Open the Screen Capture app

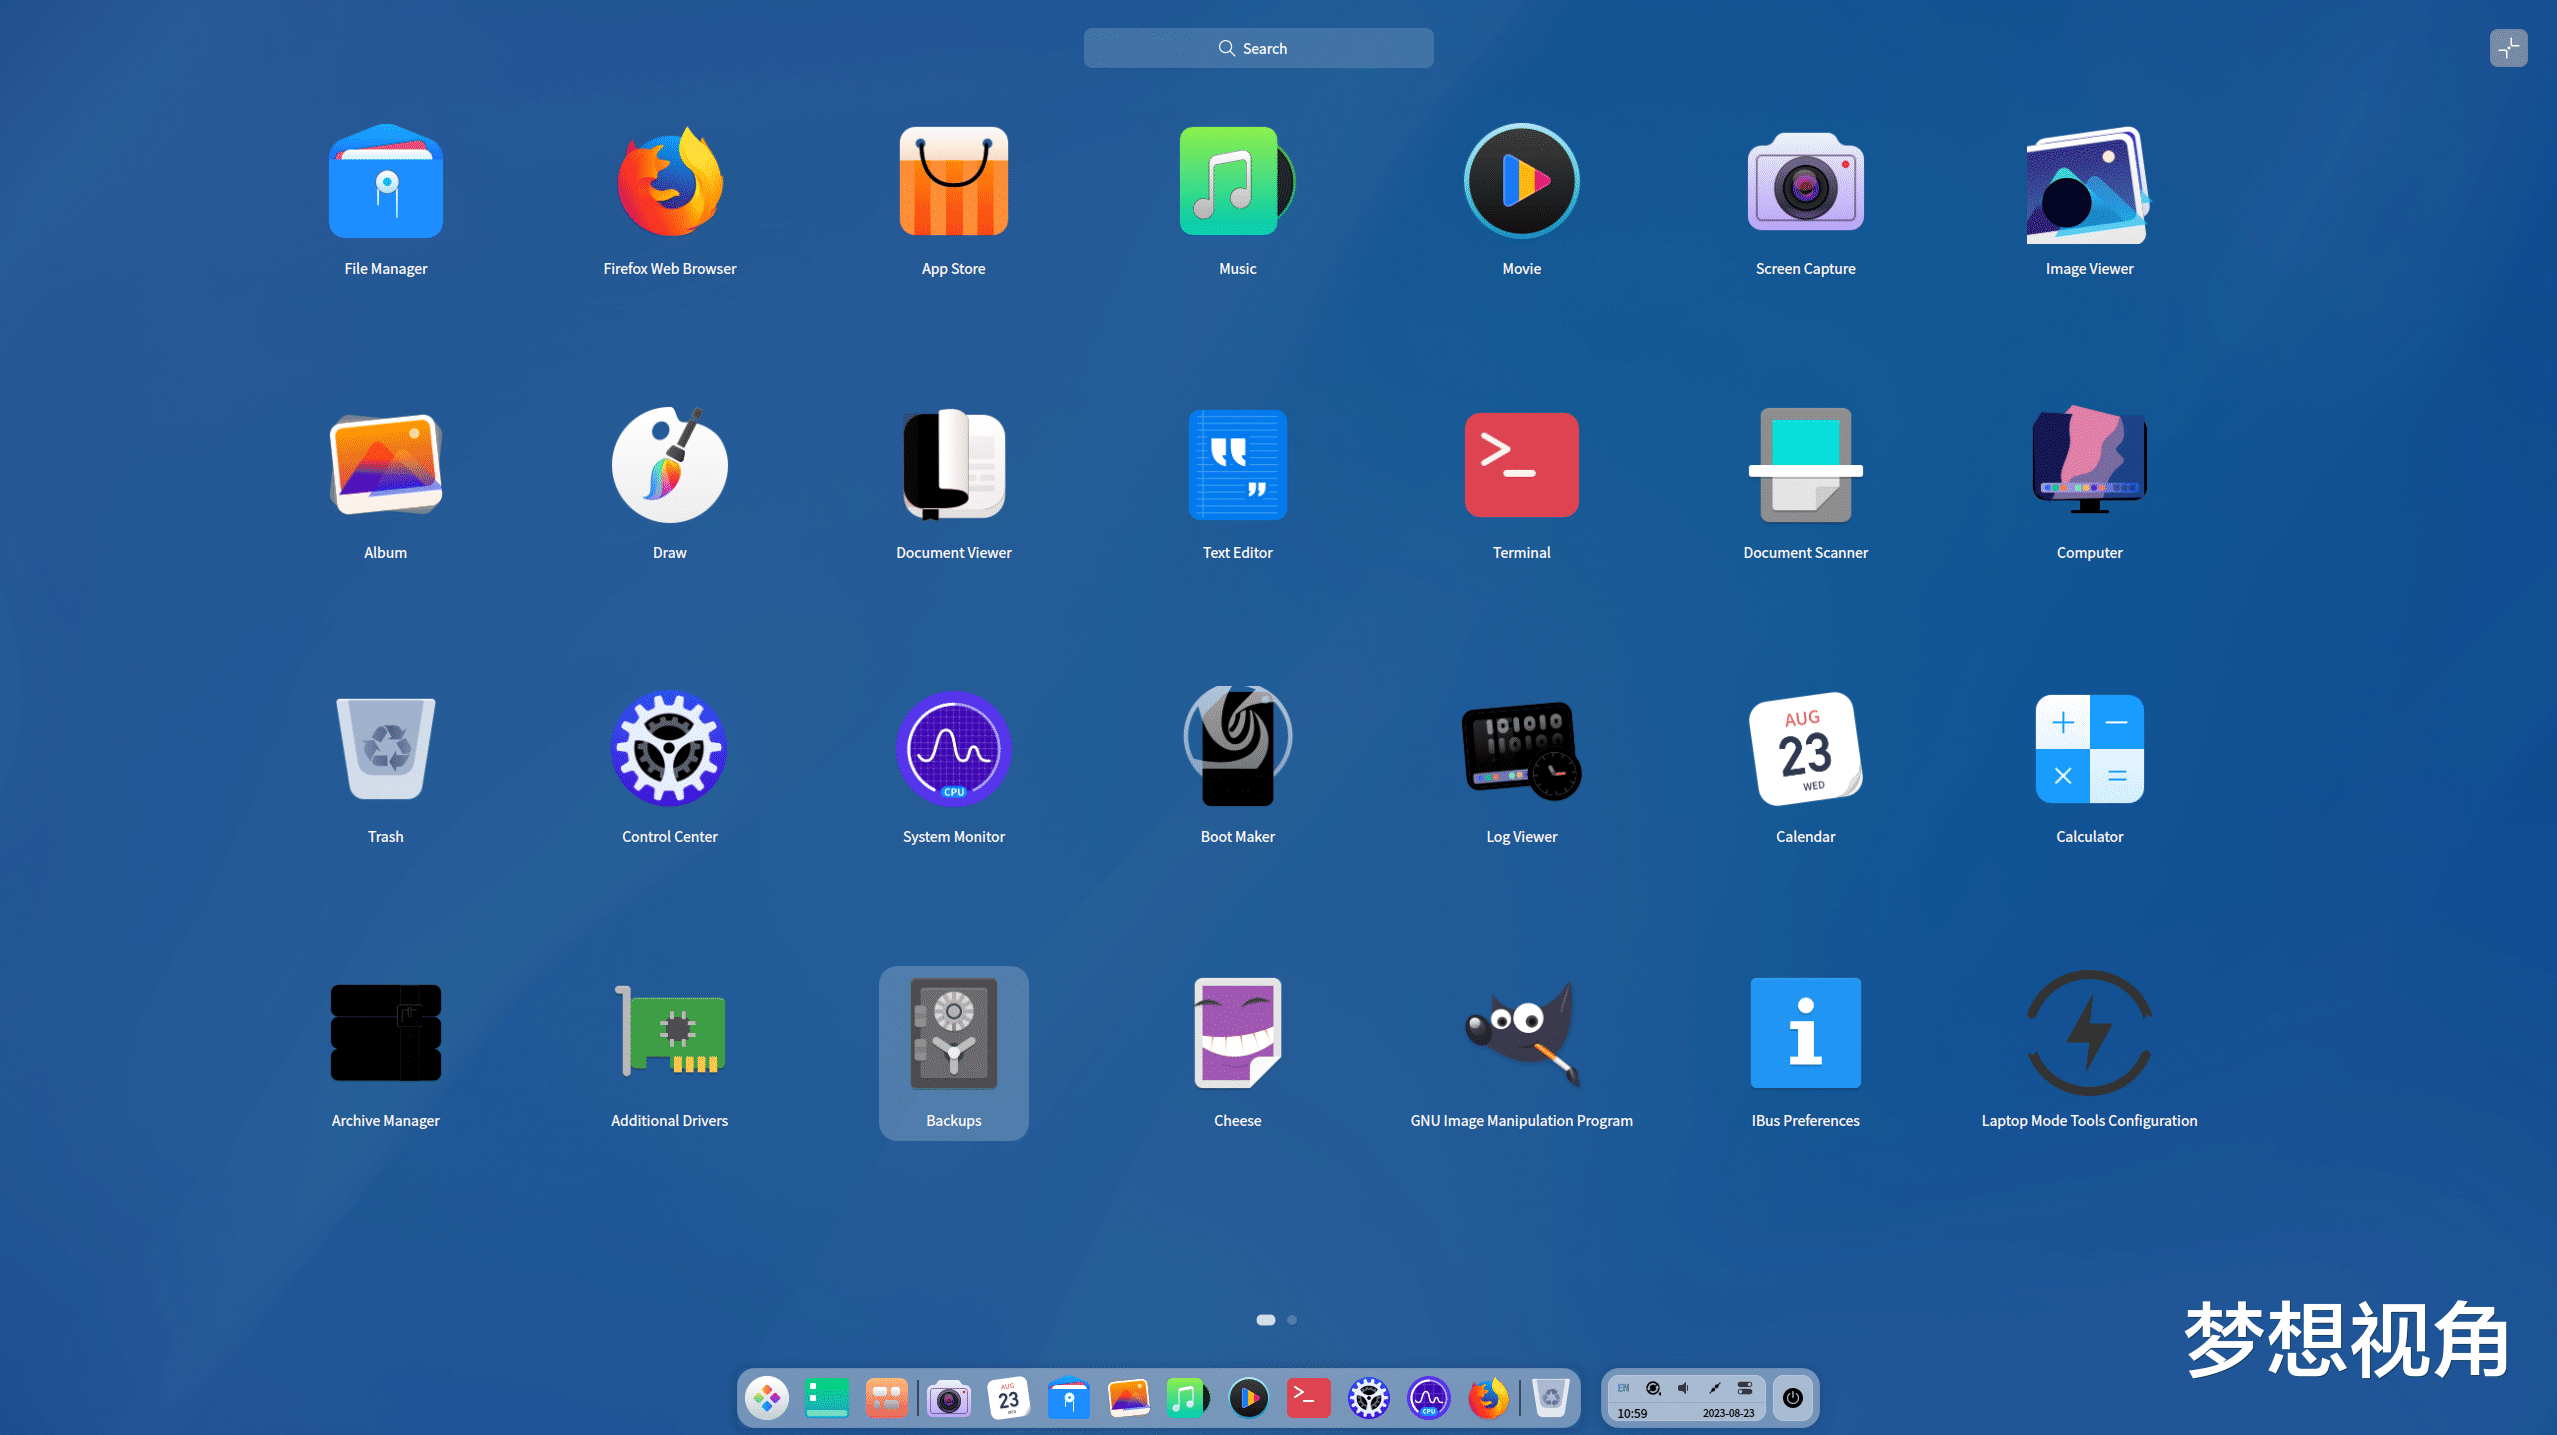point(1805,182)
